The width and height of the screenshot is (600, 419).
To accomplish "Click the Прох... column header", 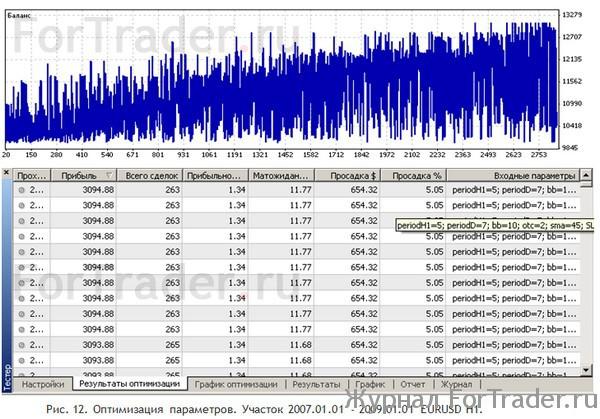I will pyautogui.click(x=32, y=176).
